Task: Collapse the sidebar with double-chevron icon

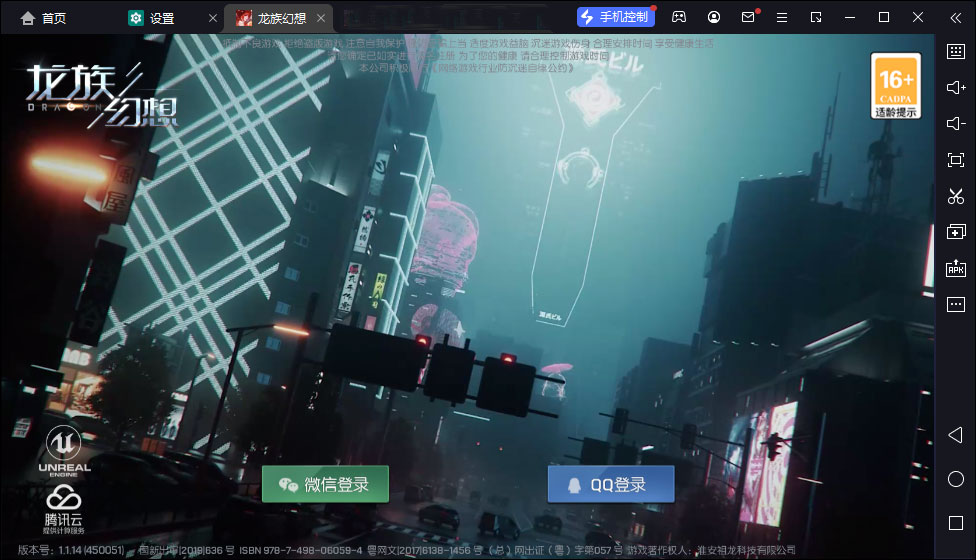Action: 956,17
